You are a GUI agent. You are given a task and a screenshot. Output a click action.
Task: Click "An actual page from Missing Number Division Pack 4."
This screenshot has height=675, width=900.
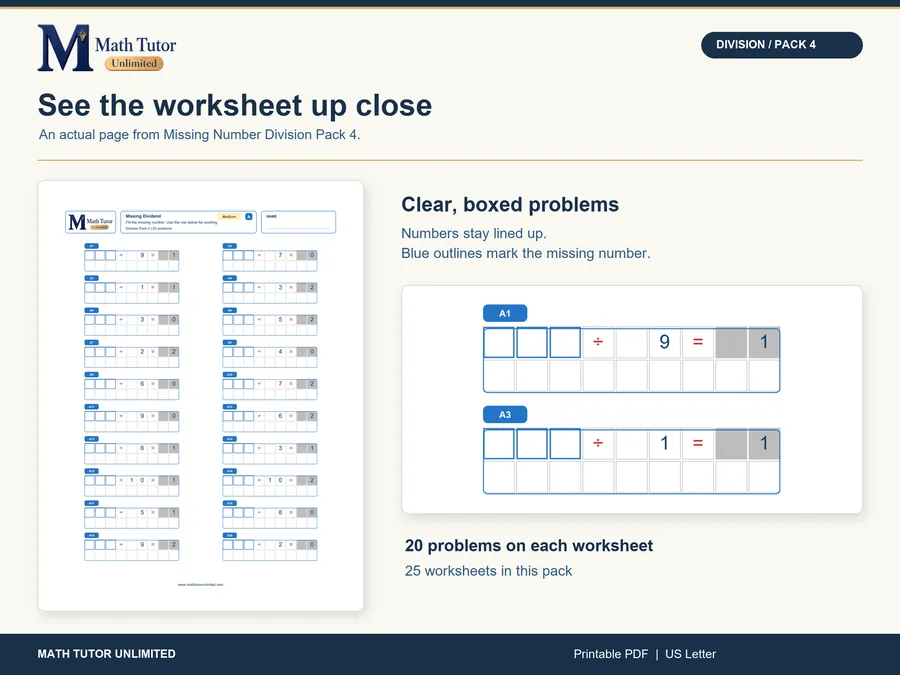click(x=200, y=134)
